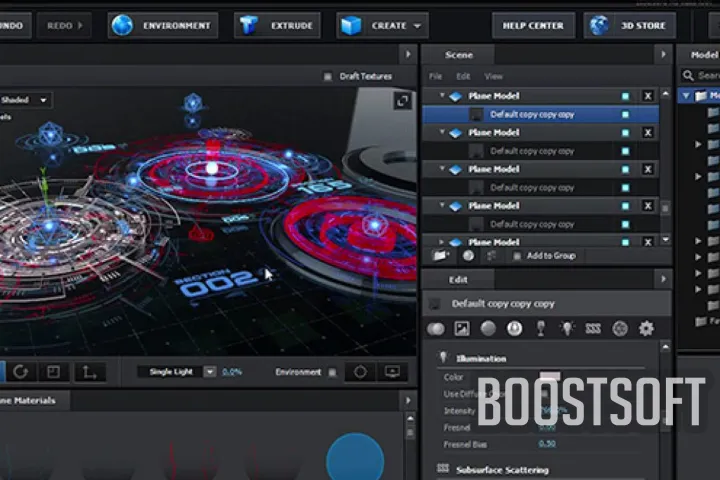The height and width of the screenshot is (480, 720).
Task: Open the File menu in Scene panel
Action: point(435,76)
